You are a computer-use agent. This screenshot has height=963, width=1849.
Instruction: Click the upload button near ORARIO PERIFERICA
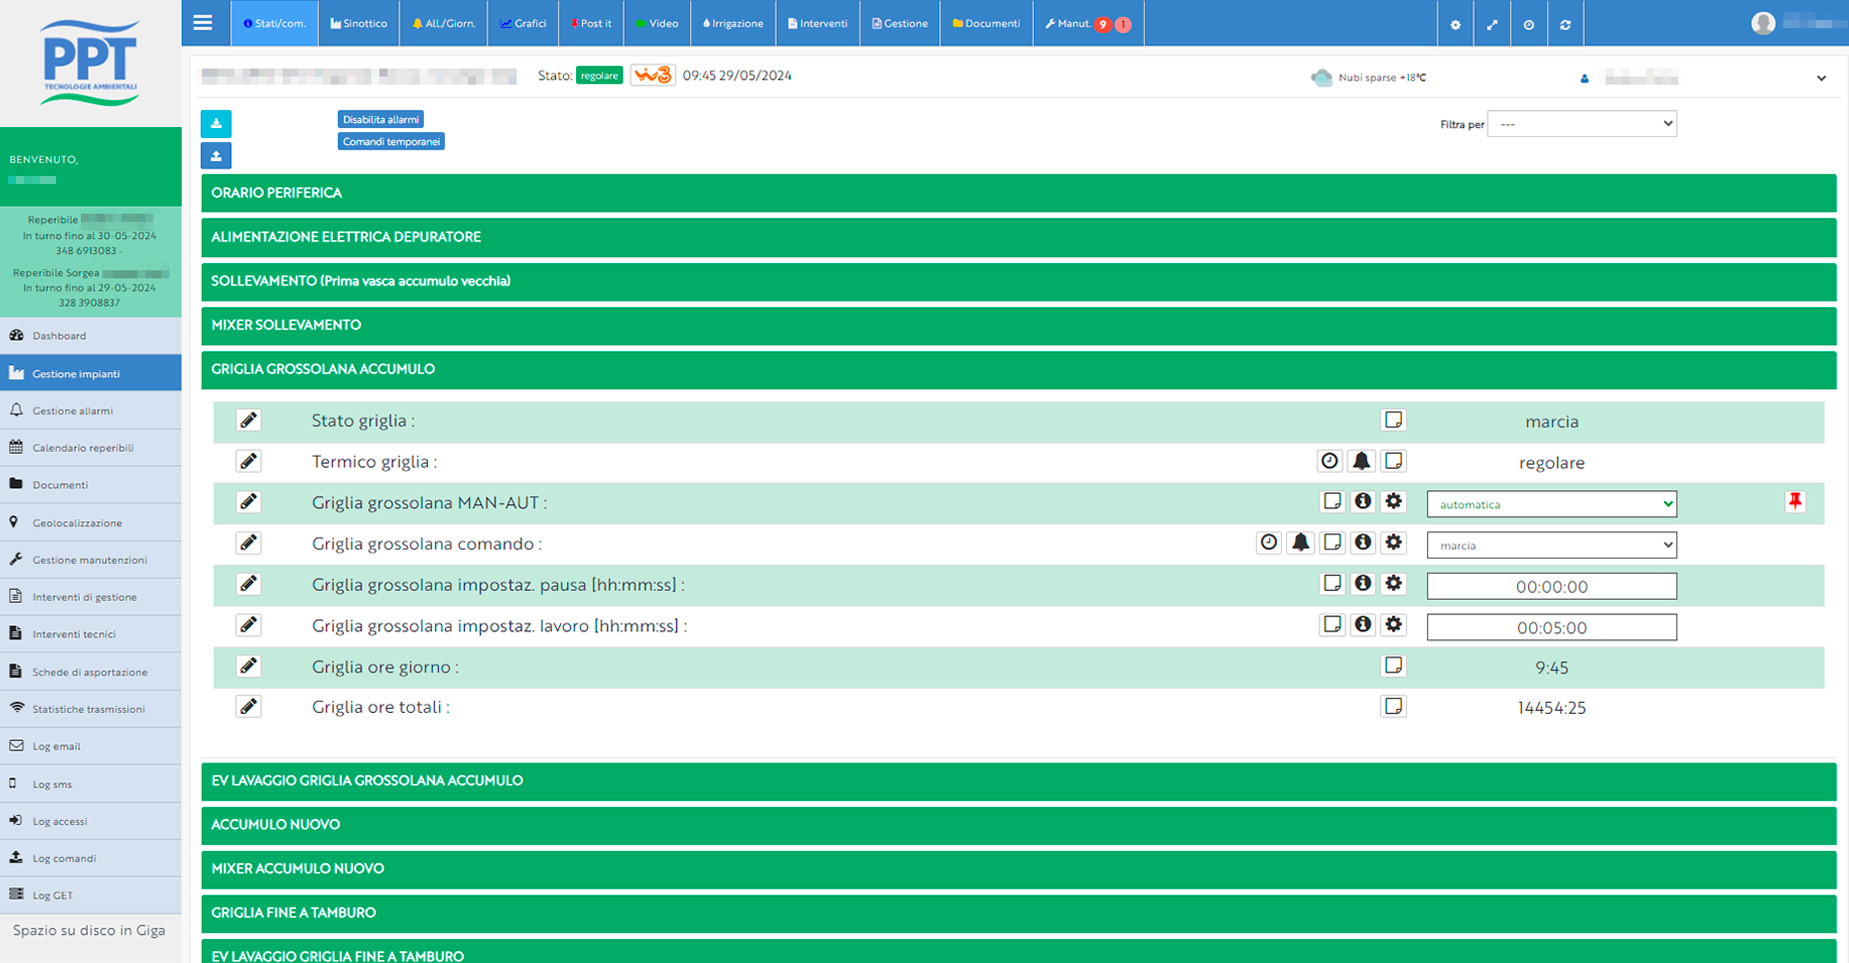216,155
